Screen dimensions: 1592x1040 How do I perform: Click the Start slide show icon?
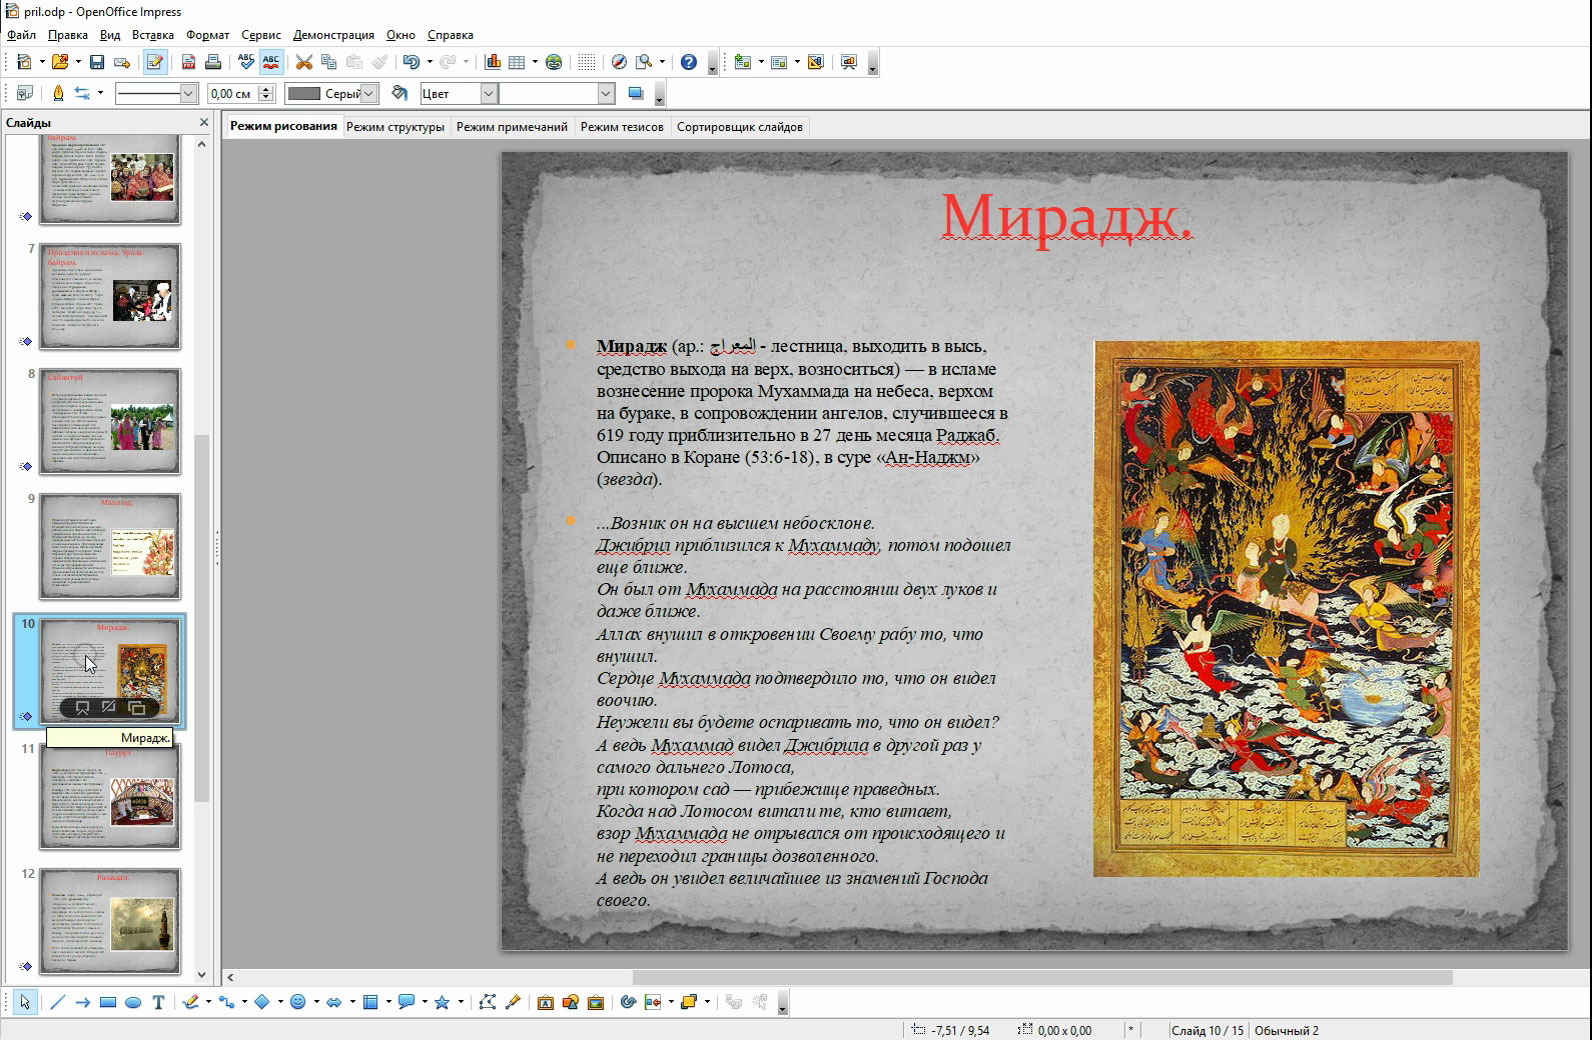tap(849, 62)
